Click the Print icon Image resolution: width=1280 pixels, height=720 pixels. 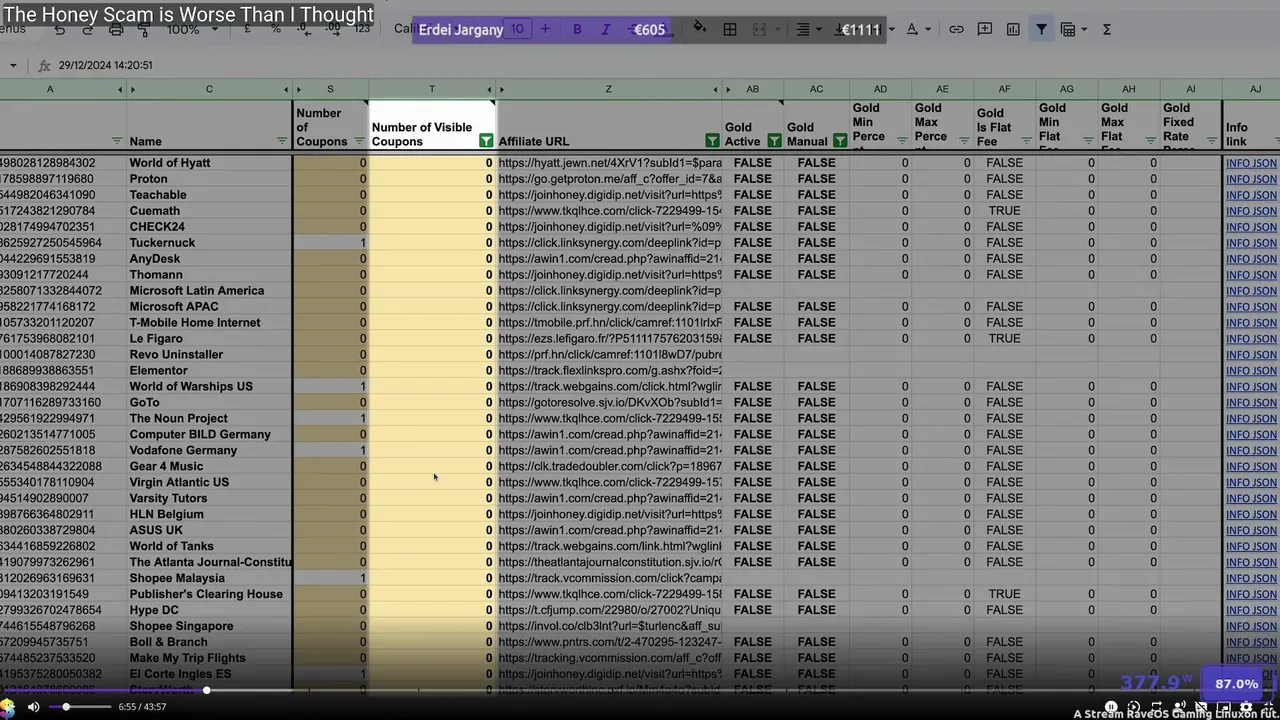point(116,30)
